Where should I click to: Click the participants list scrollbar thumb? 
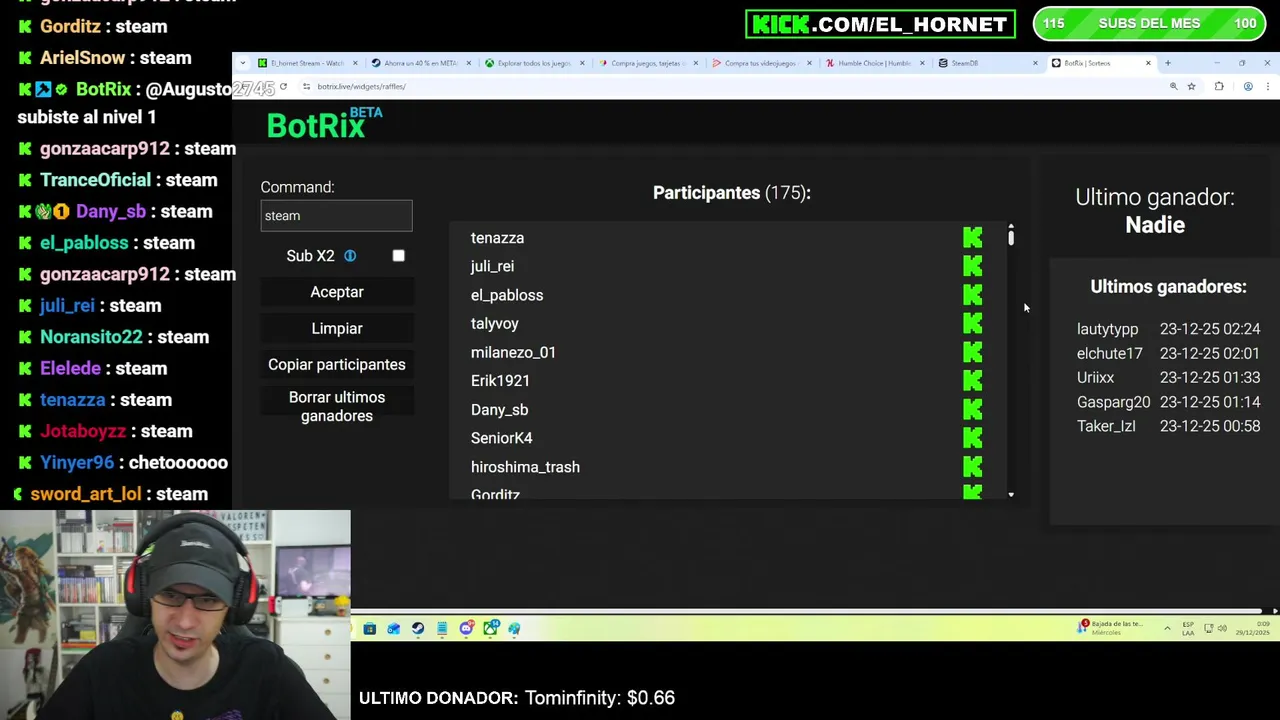coord(1011,238)
